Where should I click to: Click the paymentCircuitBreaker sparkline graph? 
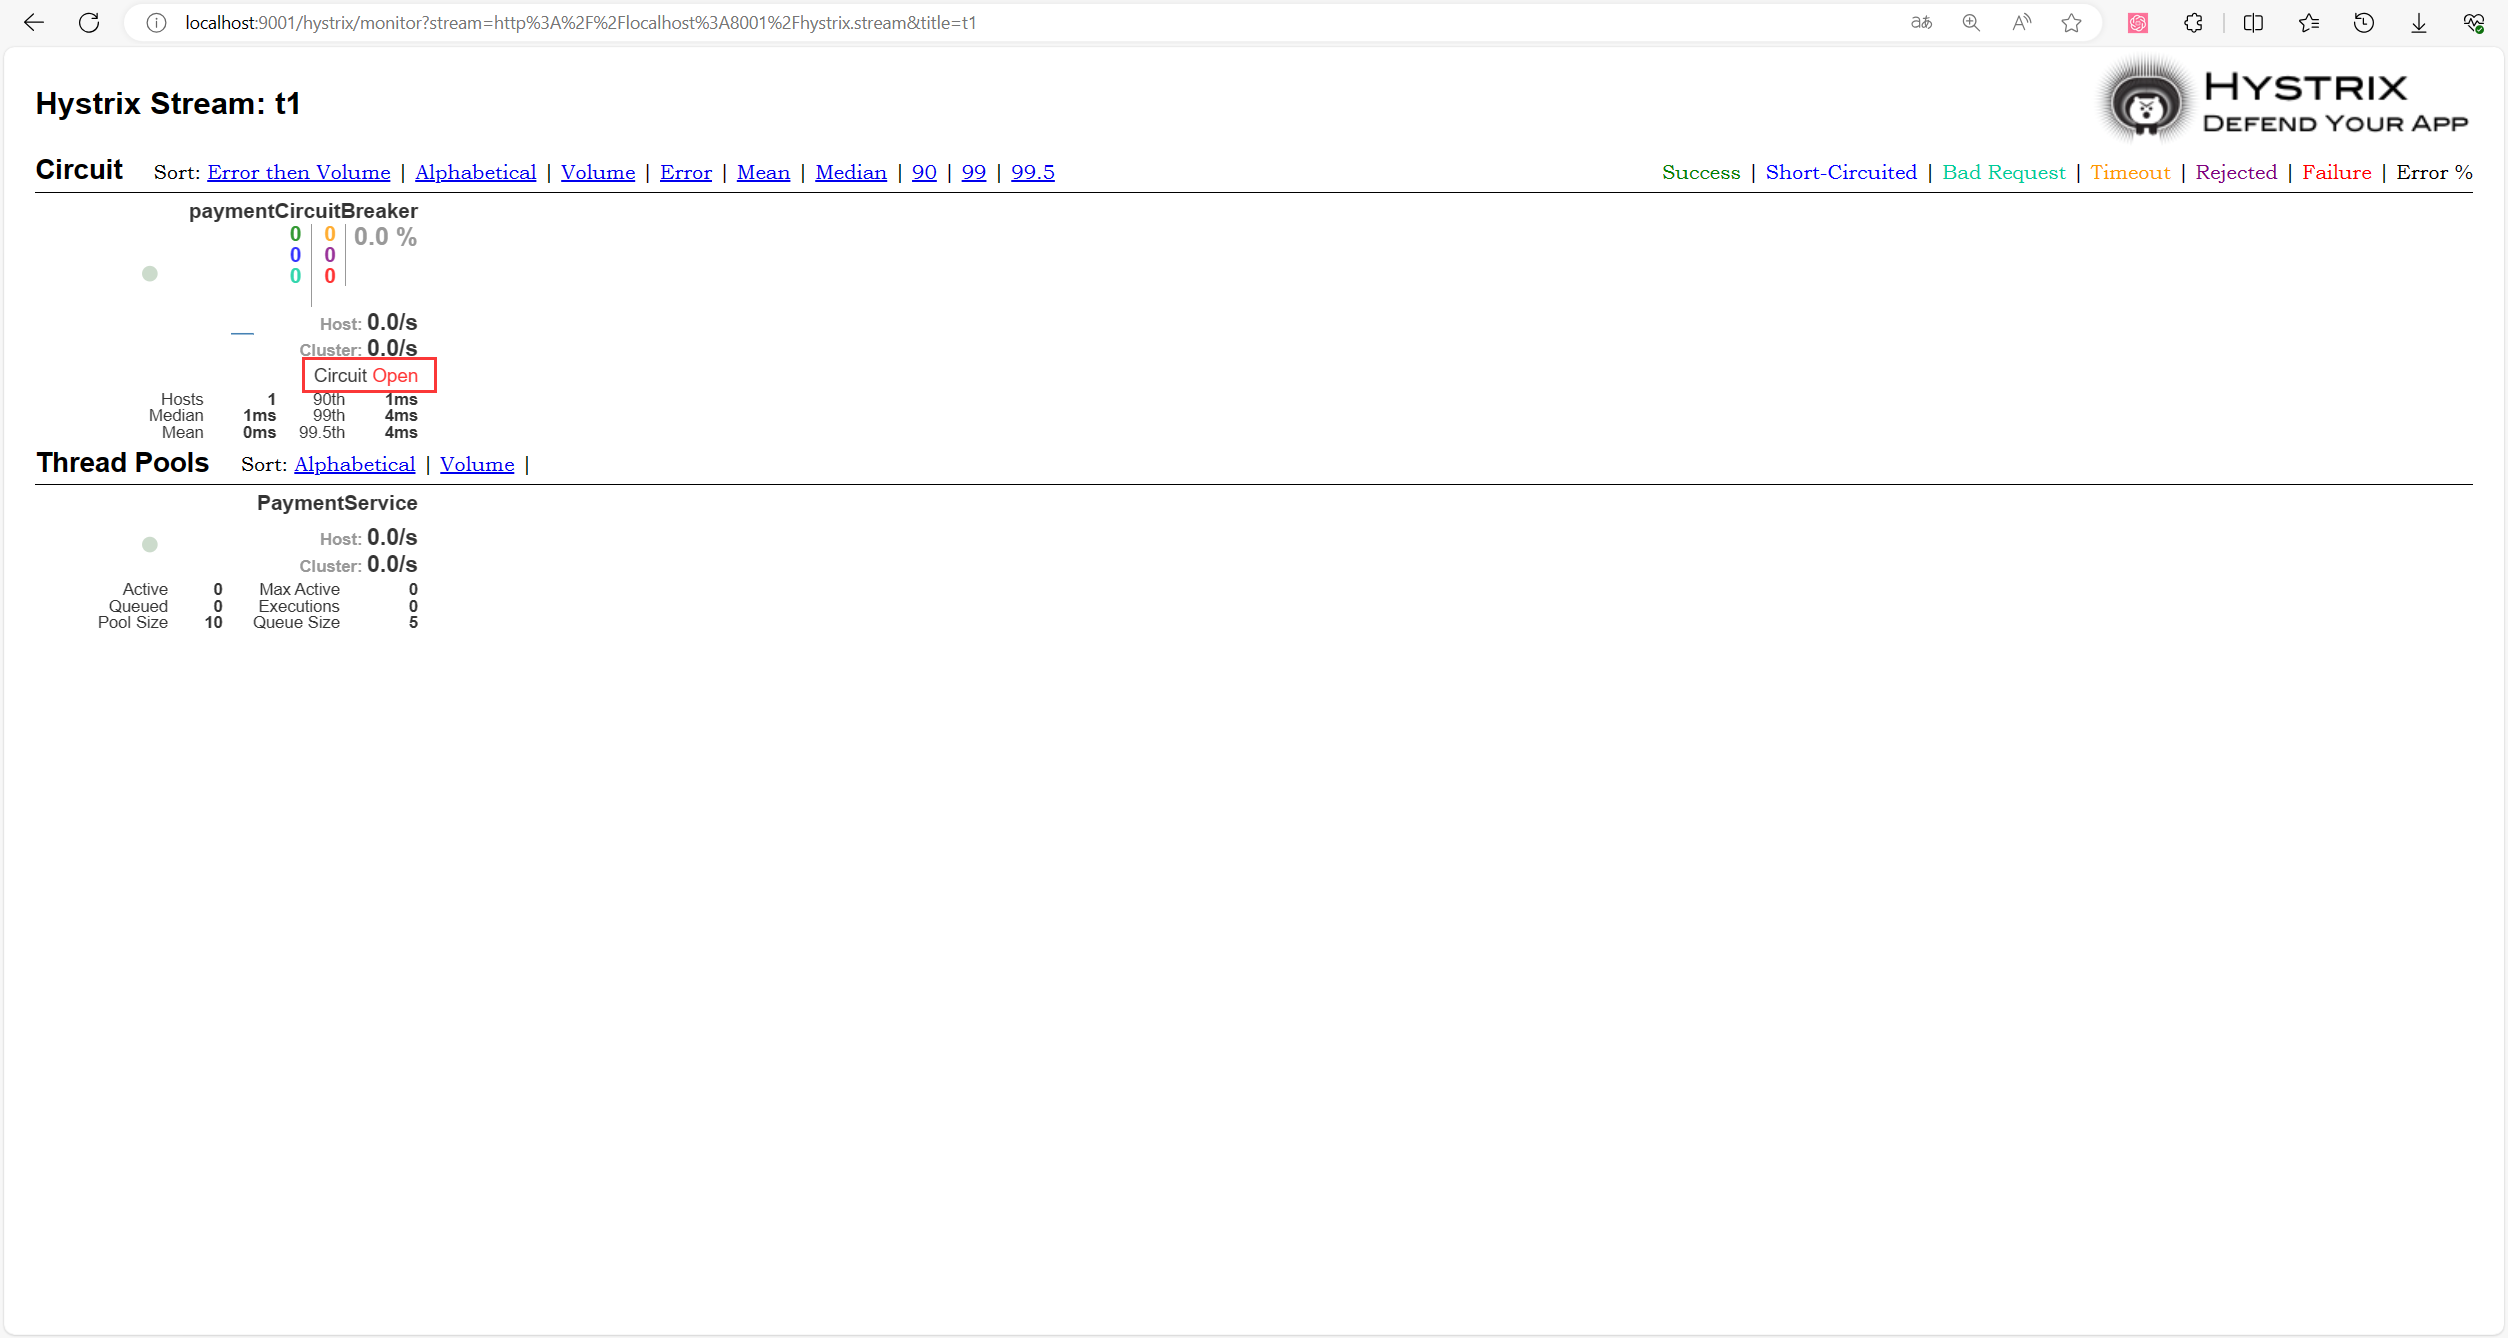click(x=242, y=333)
